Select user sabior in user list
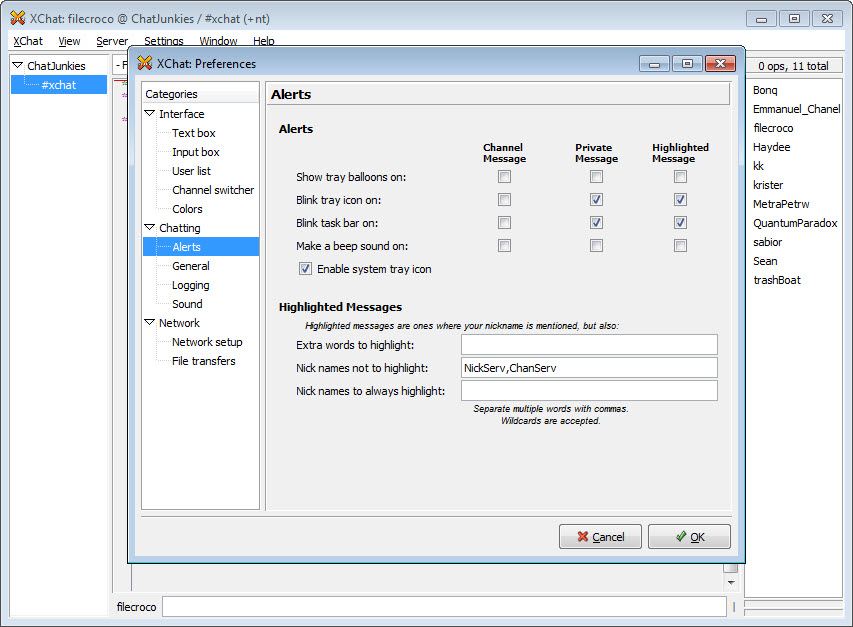853x627 pixels. [x=768, y=243]
